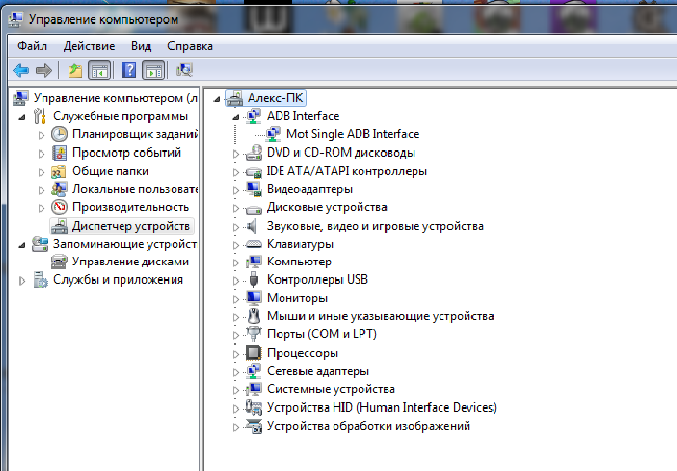Collapse the Алекс-ПК root node
Screen dimensions: 677x471
pyautogui.click(x=217, y=99)
